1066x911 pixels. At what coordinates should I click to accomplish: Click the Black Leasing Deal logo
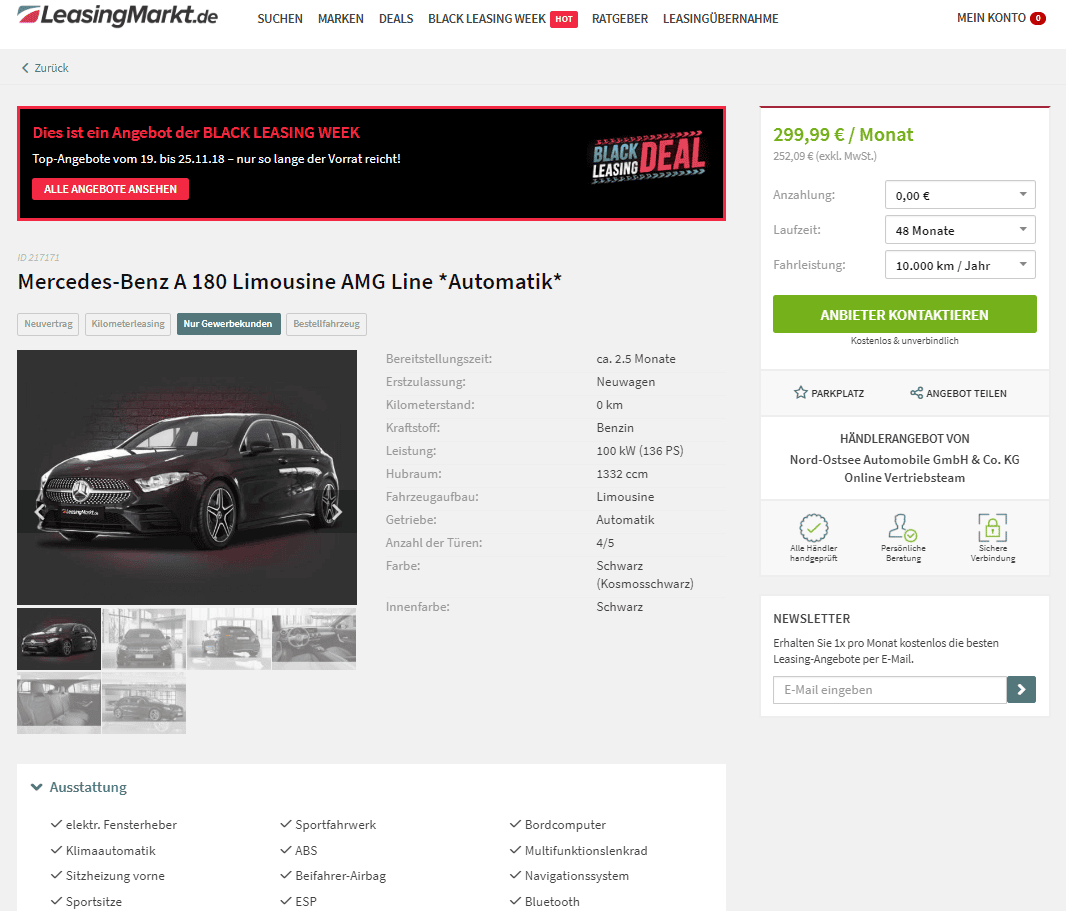pyautogui.click(x=649, y=158)
